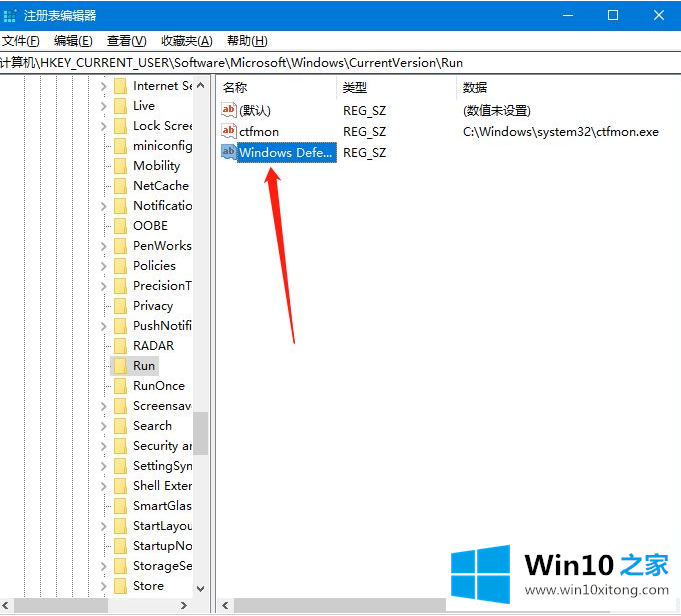This screenshot has height=616, width=681.
Task: Click the RunOnce folder icon
Action: point(120,386)
